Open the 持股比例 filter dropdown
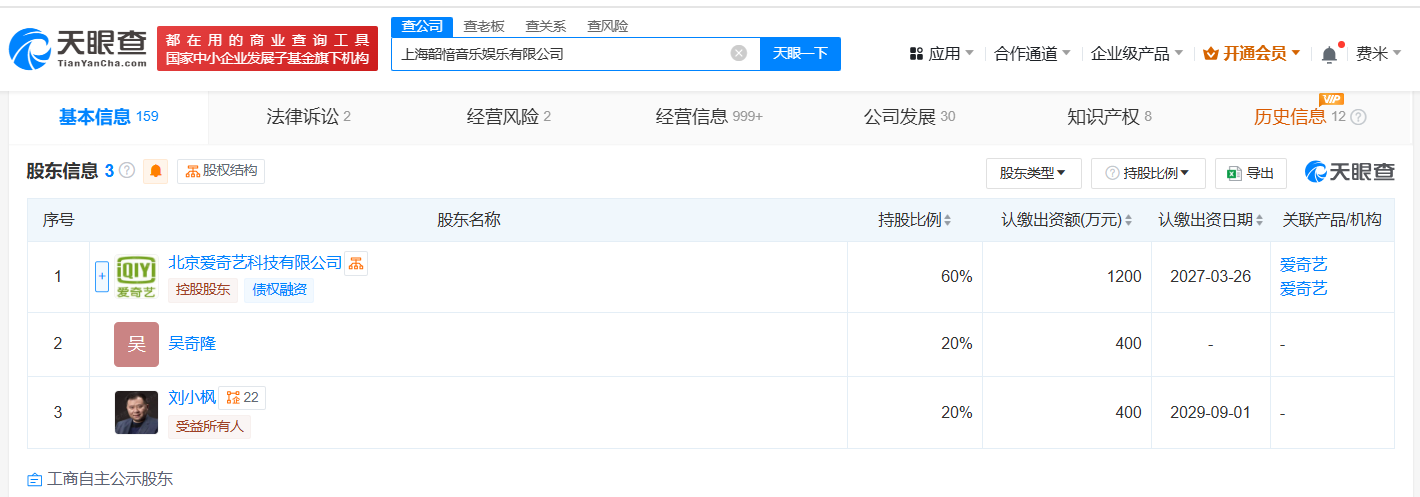Viewport: 1420px width, 497px height. click(x=1148, y=173)
